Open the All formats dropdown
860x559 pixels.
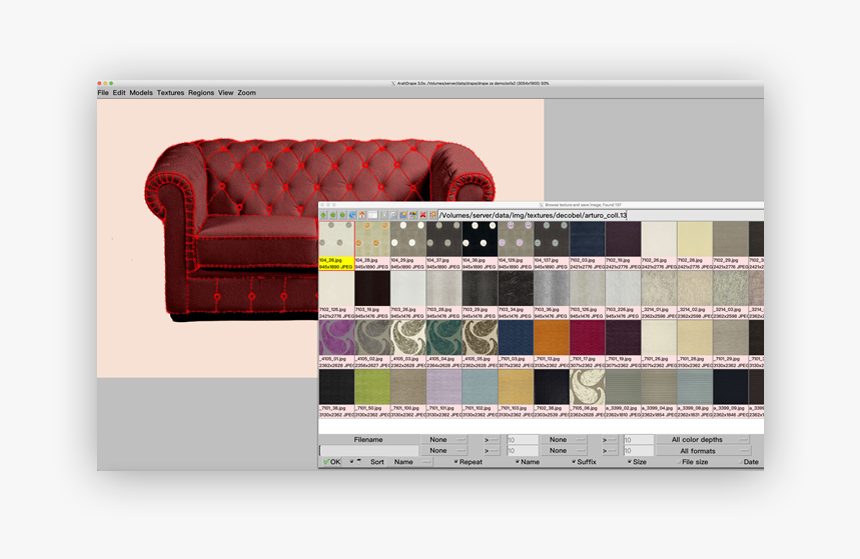pos(703,451)
